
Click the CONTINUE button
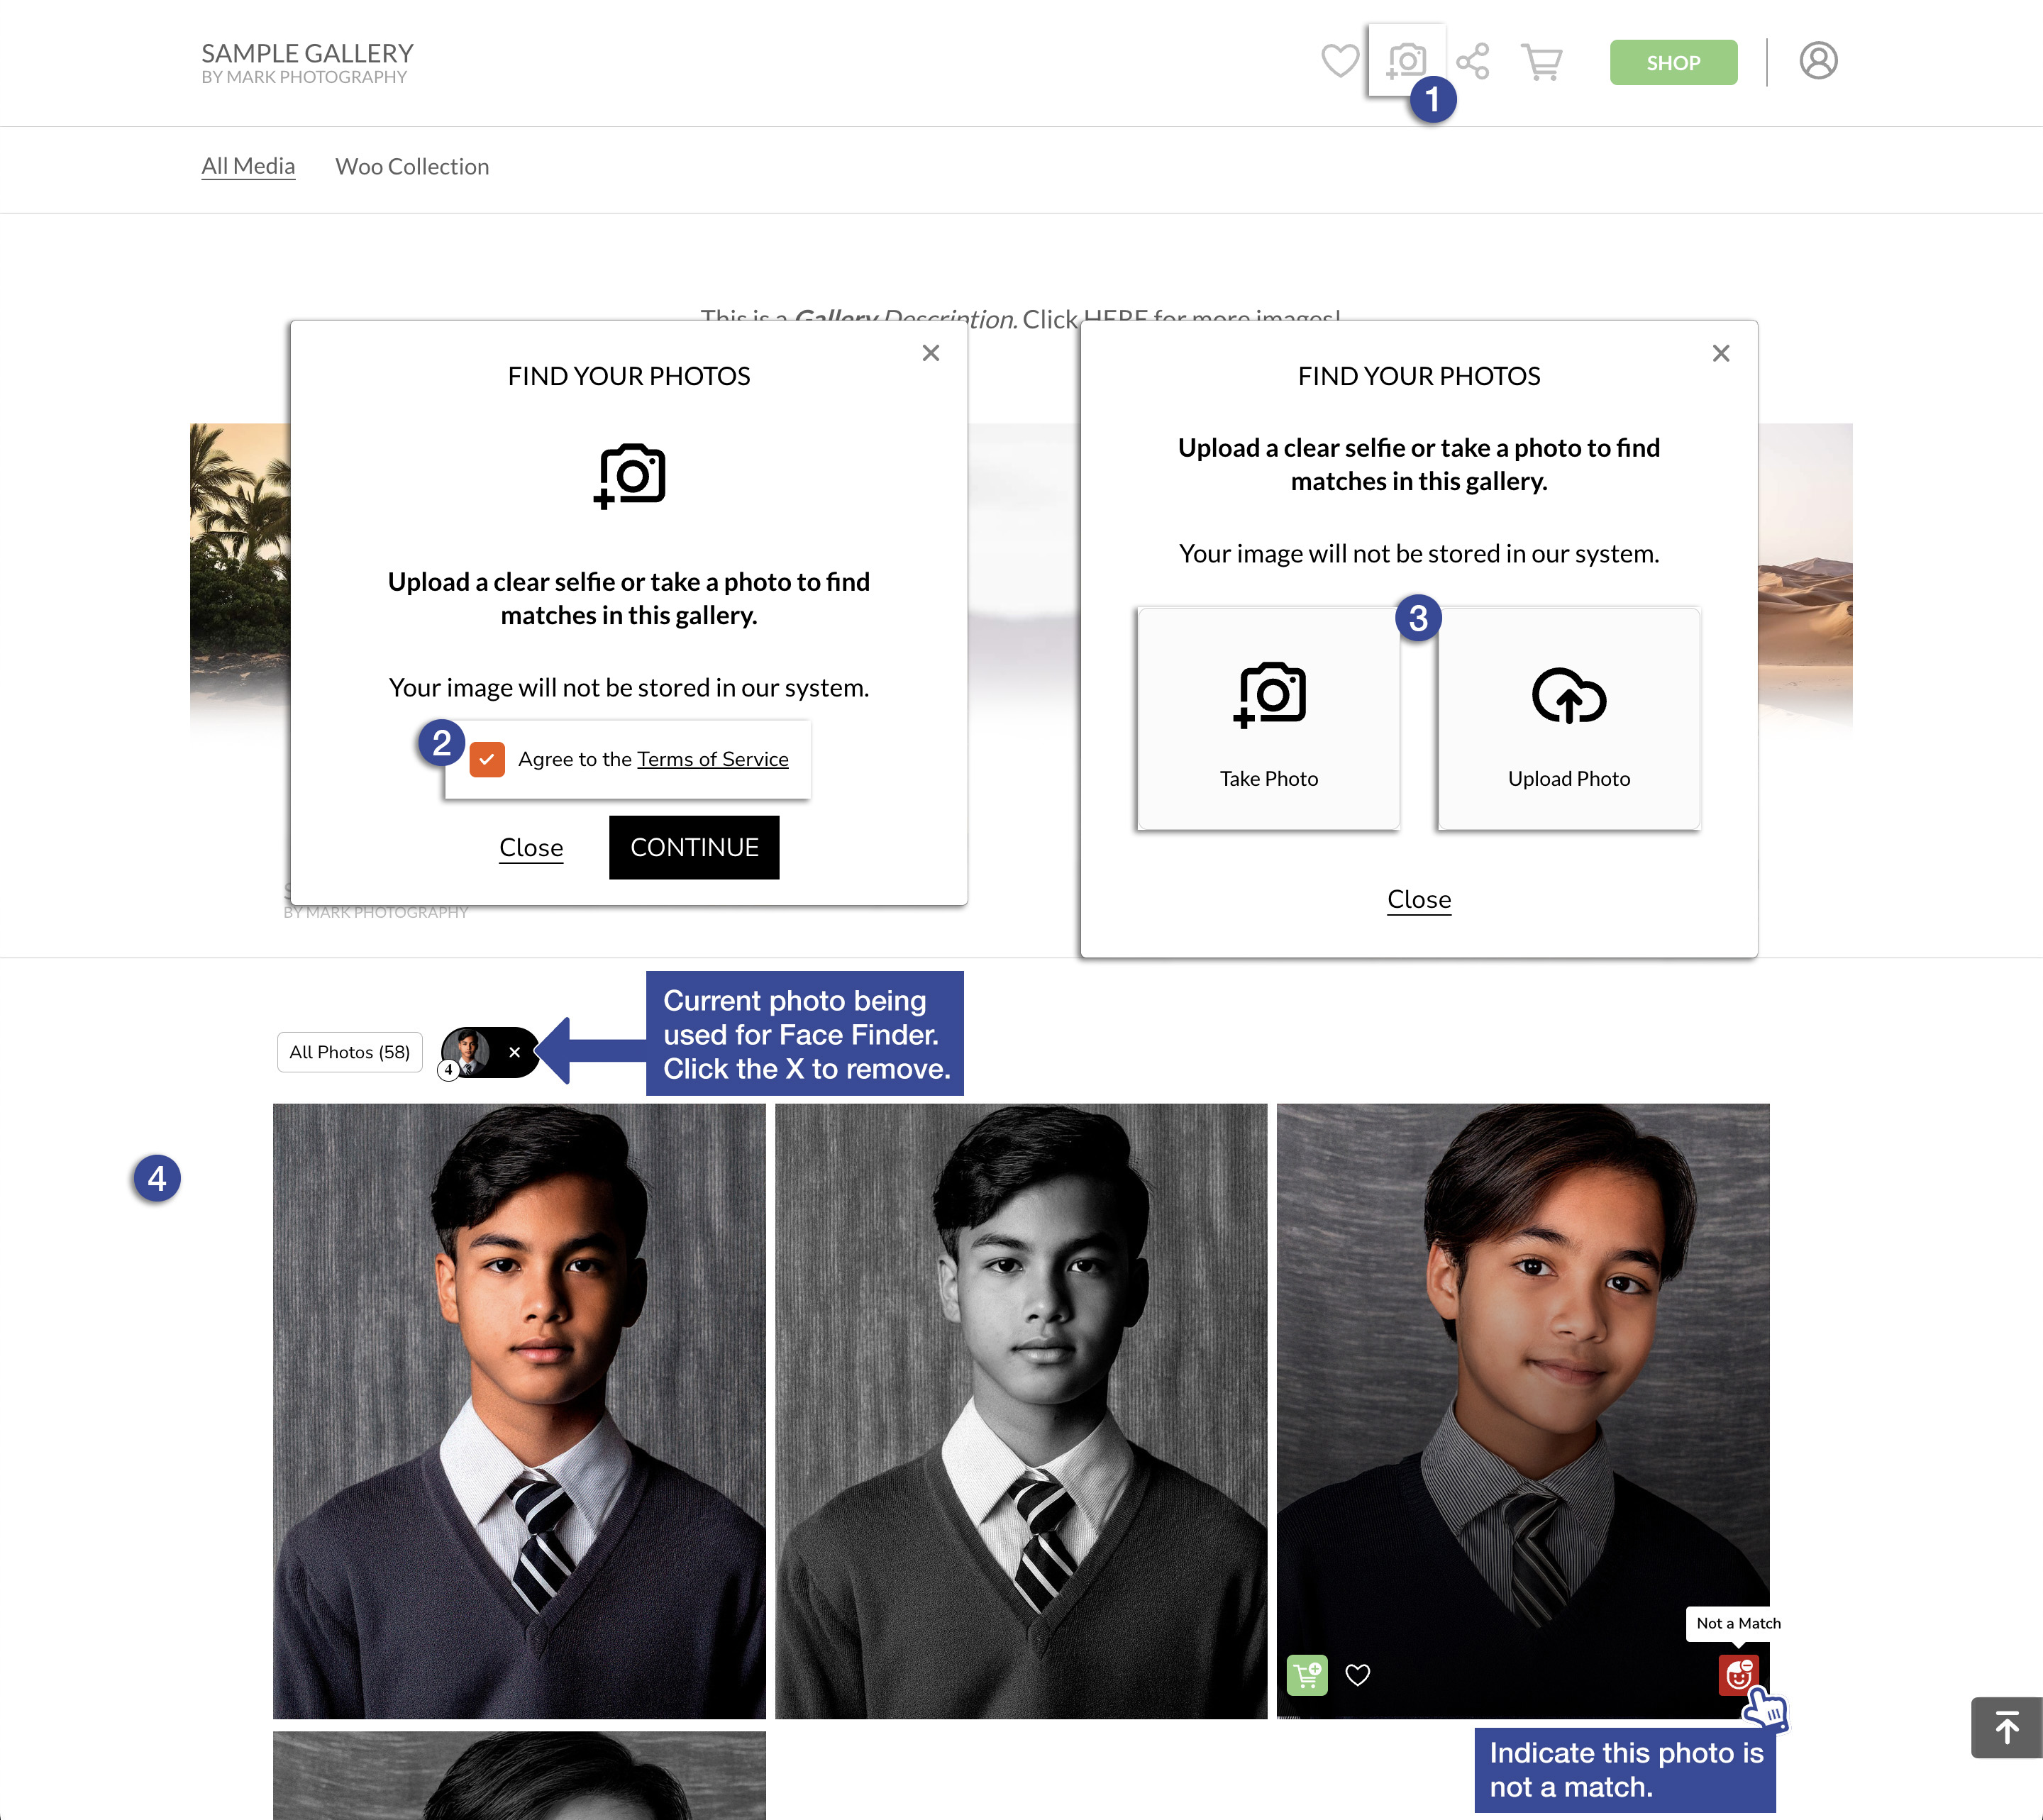pos(694,847)
